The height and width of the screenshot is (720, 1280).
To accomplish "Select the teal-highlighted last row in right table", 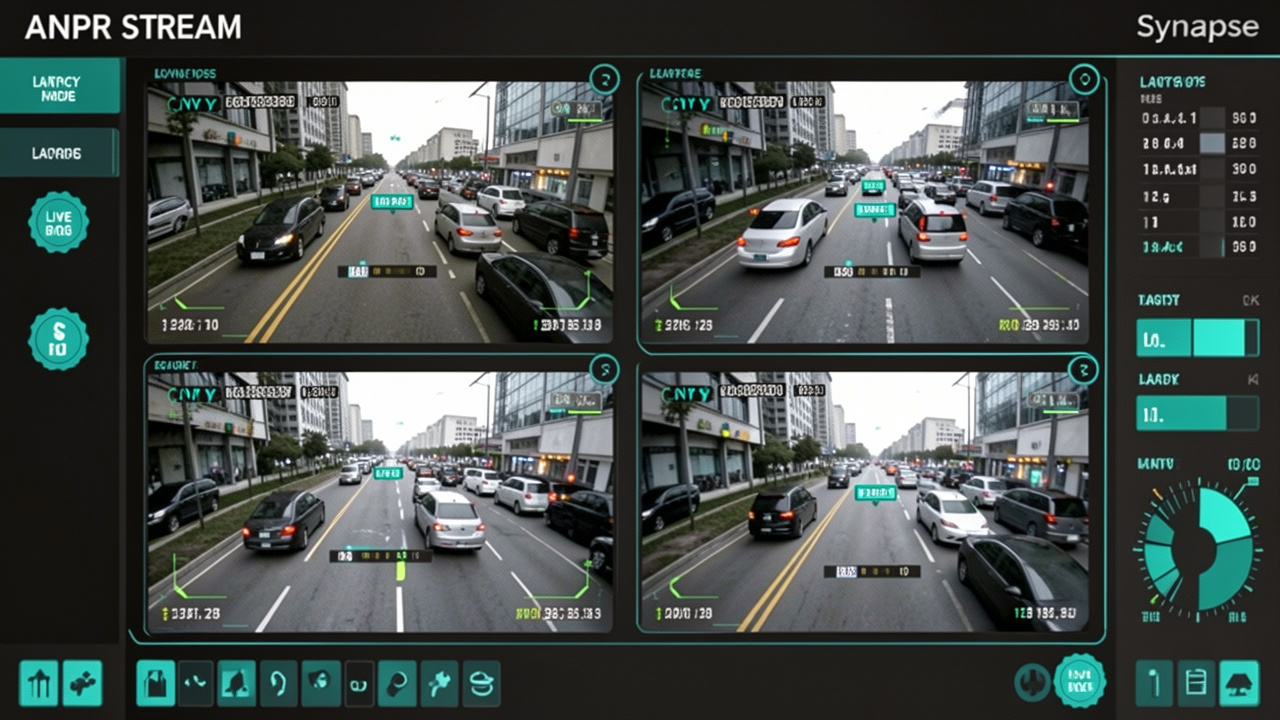I will coord(1198,246).
